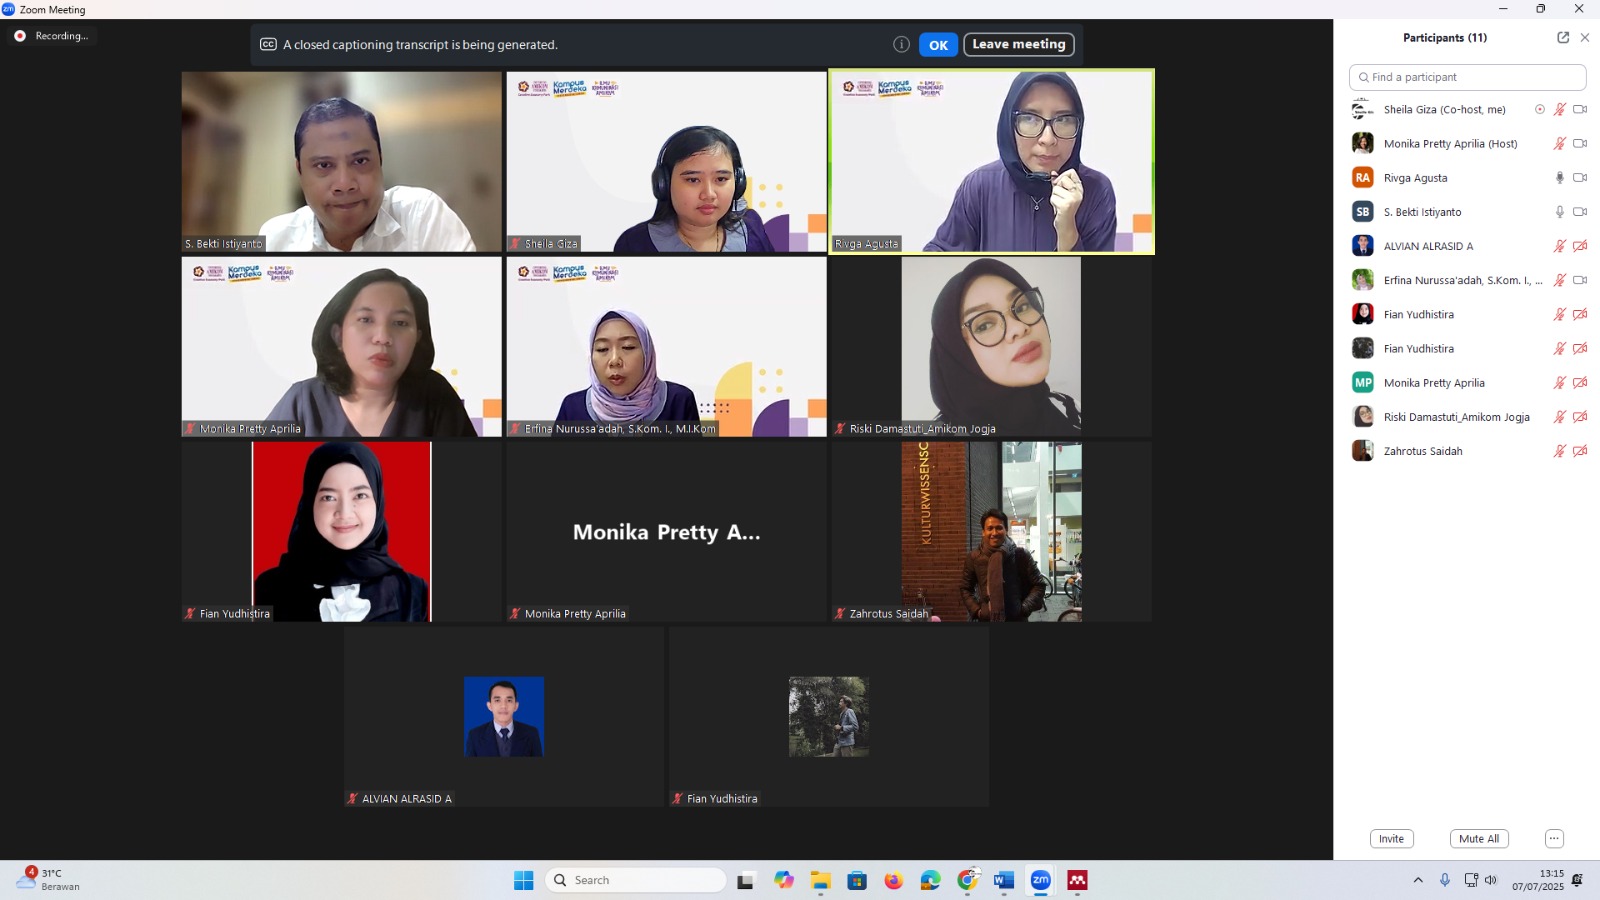Open the taskbar date and time flyout
1600x900 pixels.
tap(1538, 880)
